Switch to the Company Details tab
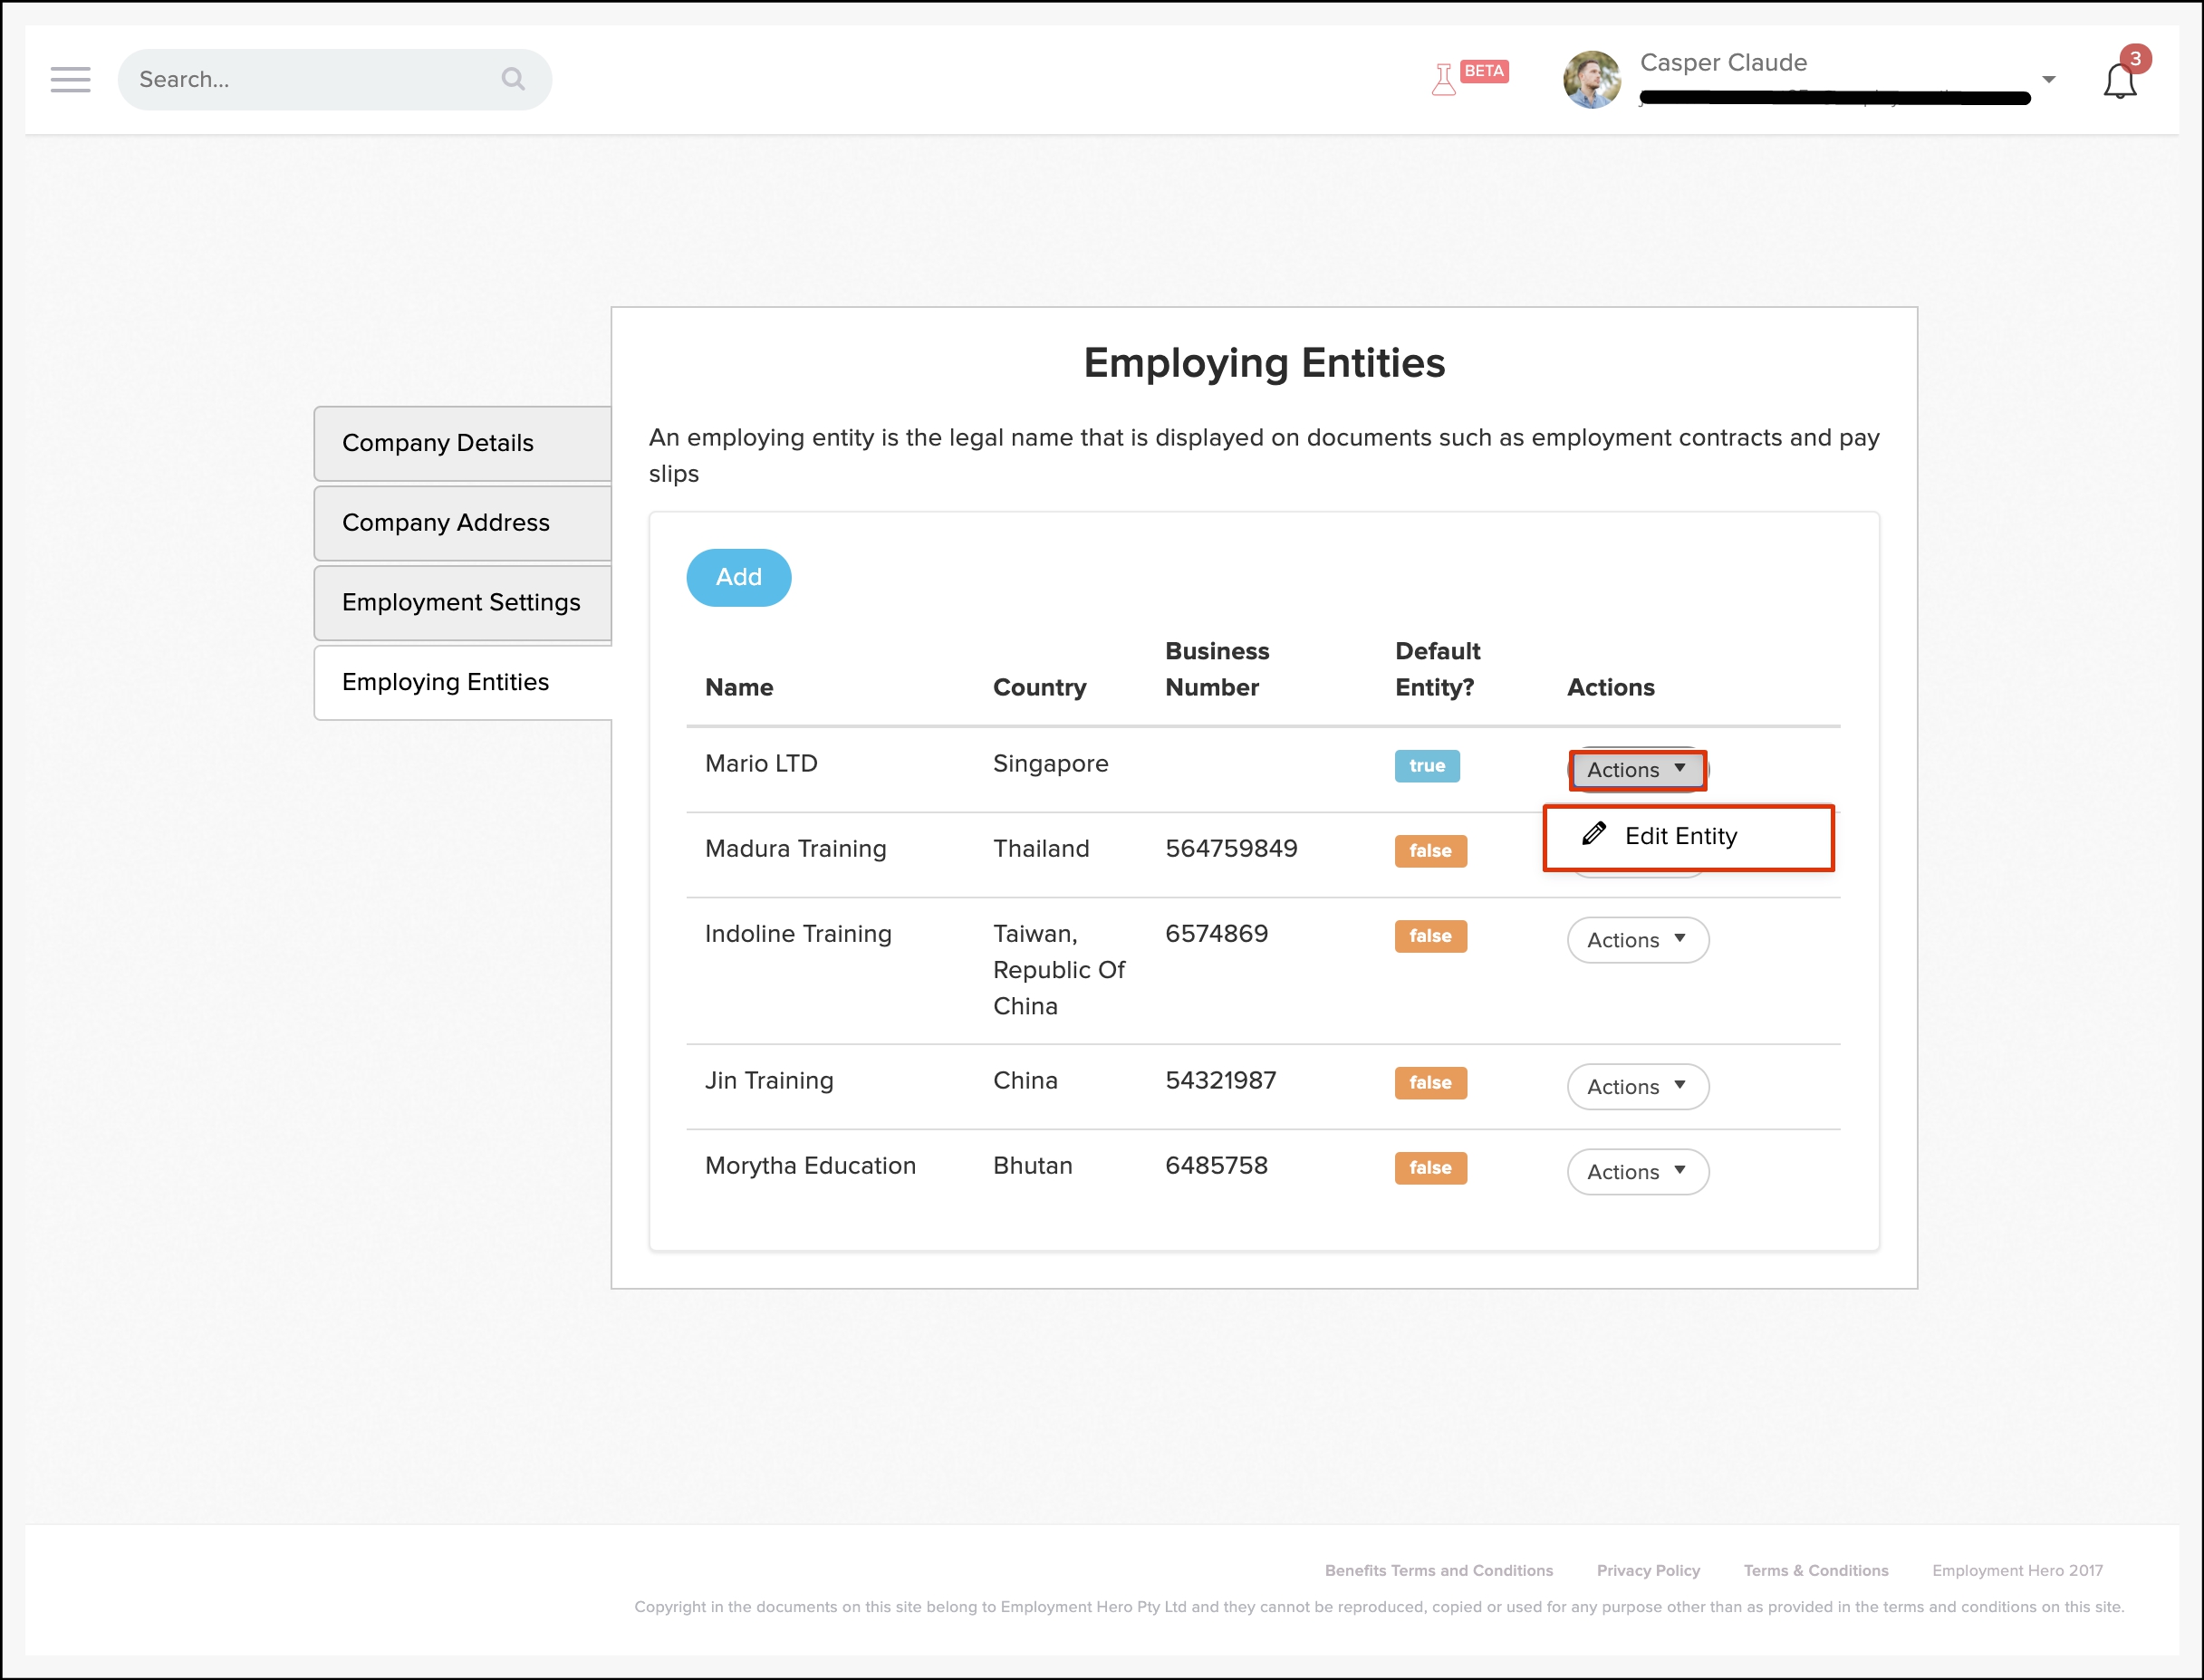The height and width of the screenshot is (1680, 2204). coord(463,443)
